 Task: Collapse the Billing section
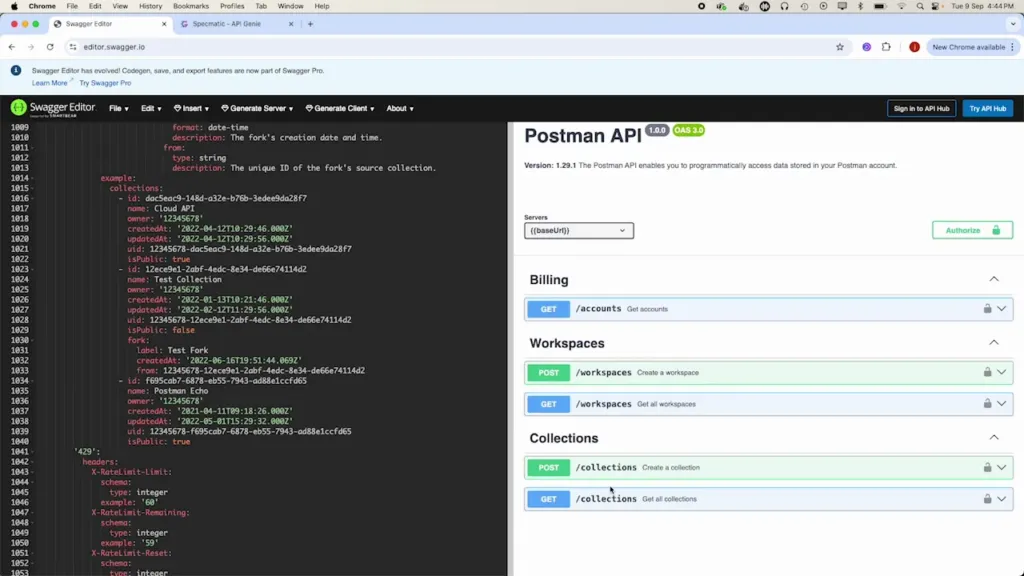993,280
